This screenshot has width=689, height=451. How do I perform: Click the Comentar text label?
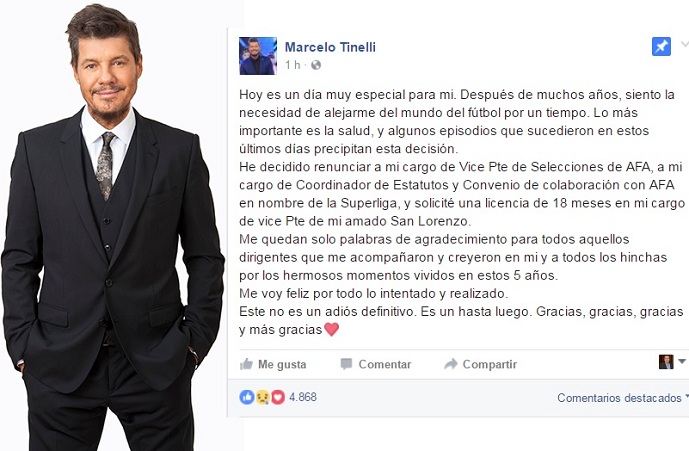click(x=384, y=364)
